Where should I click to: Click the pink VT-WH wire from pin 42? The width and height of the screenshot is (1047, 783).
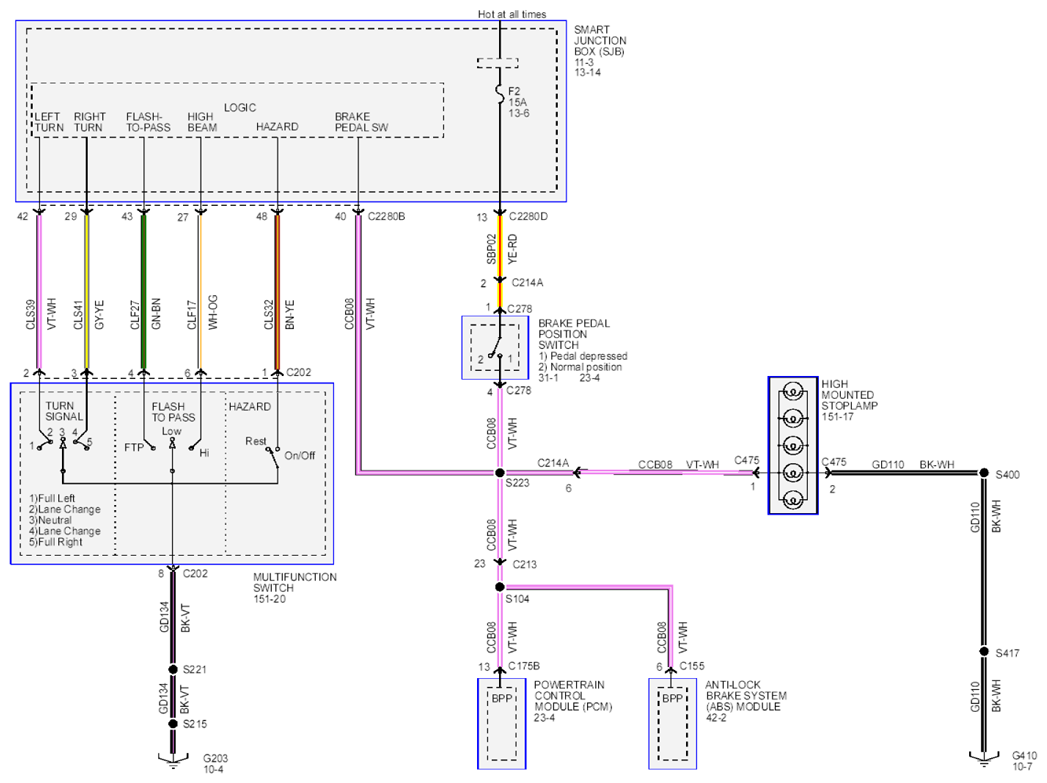tap(39, 292)
